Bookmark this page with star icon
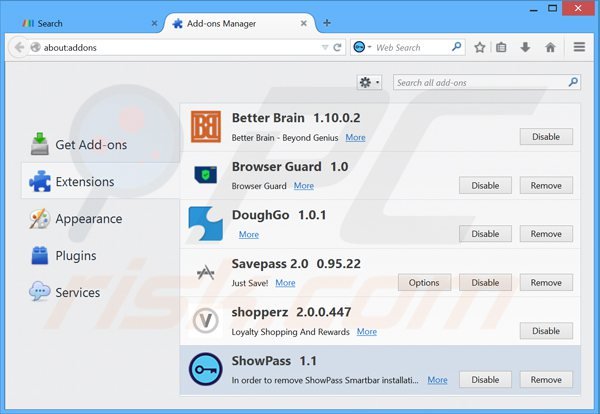Screen dimensions: 600x414 (x=479, y=47)
